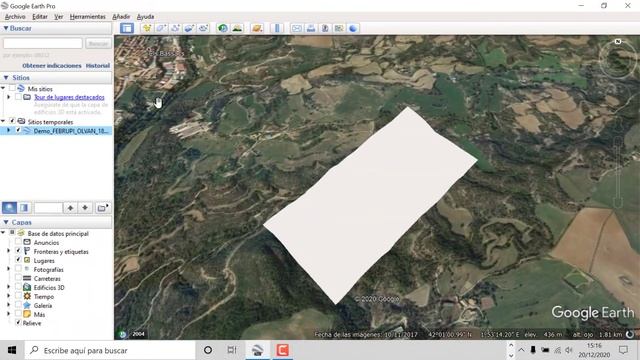Click the Print toolbar icon
This screenshot has height=360, width=640.
[311, 28]
